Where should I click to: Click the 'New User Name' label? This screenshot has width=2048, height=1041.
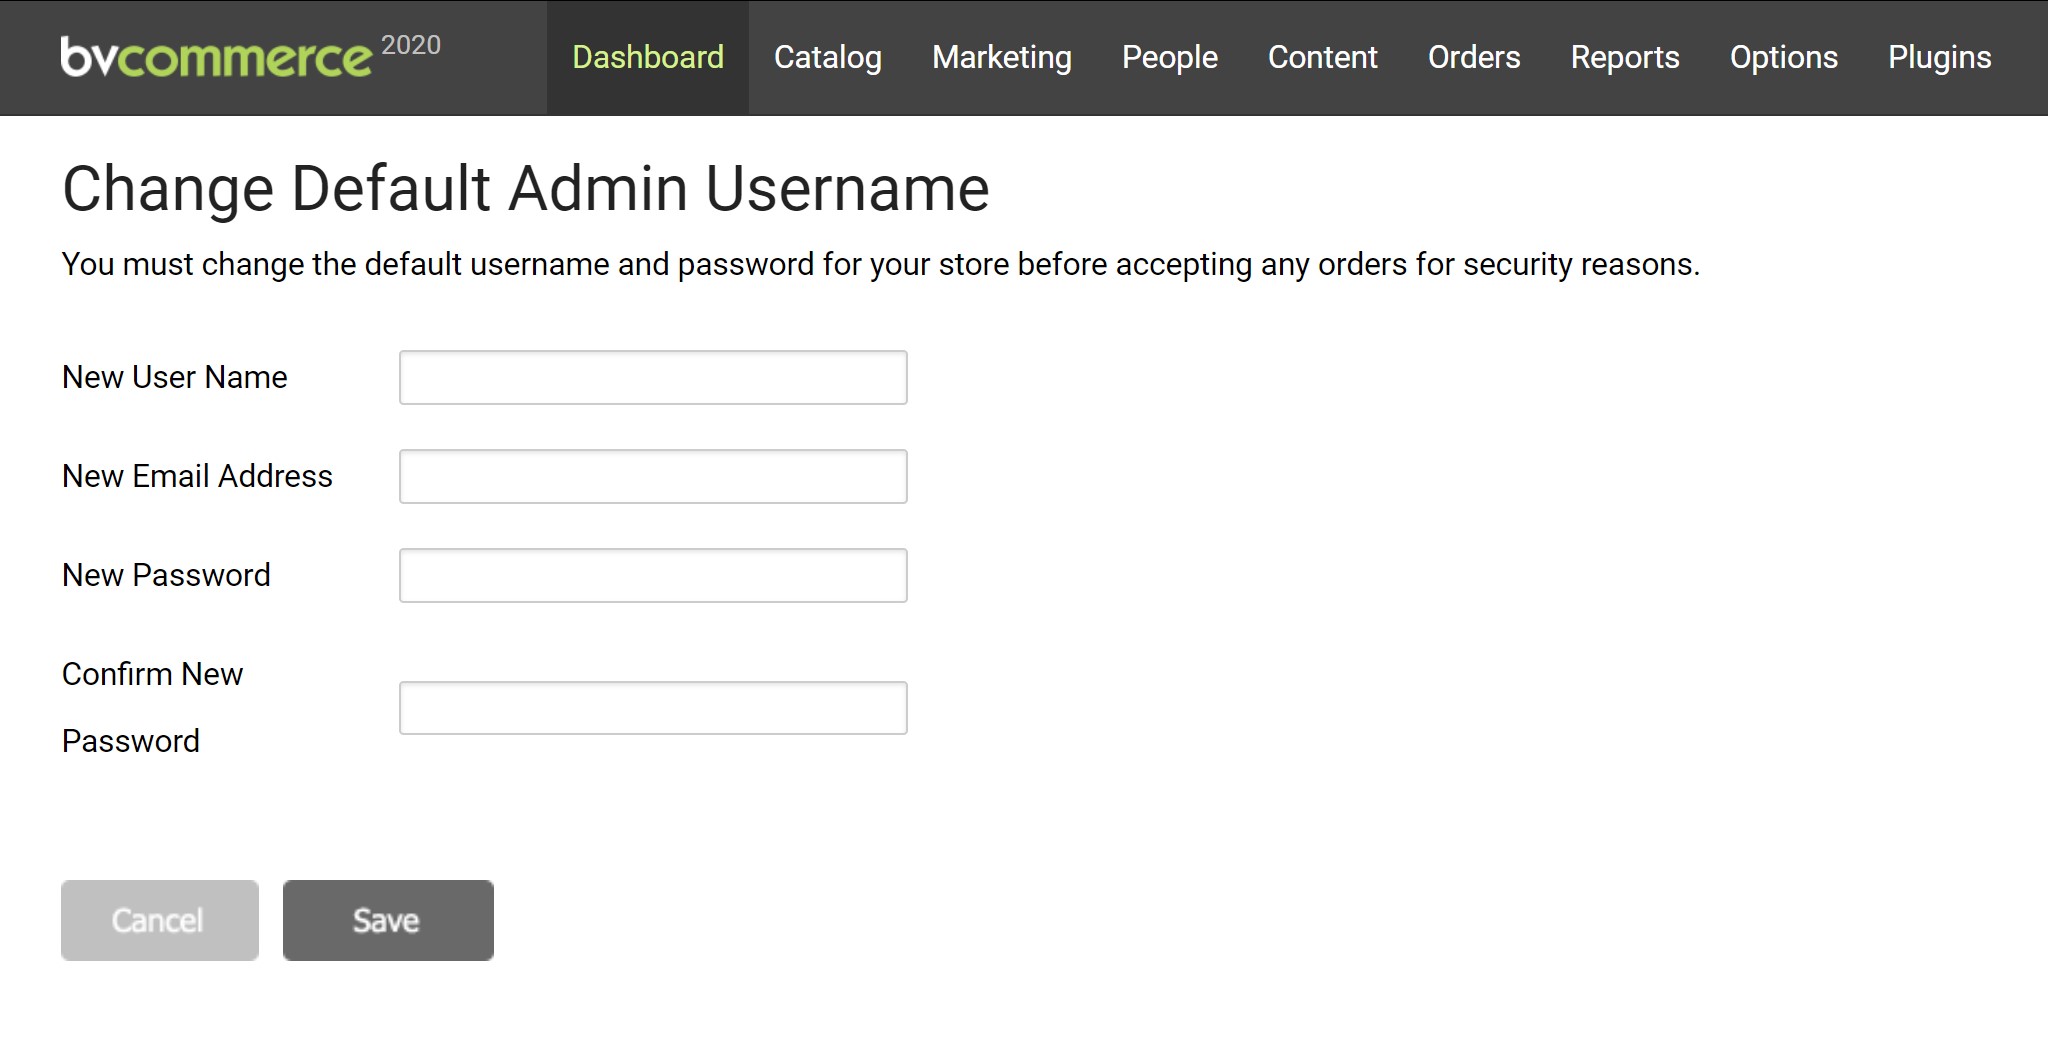tap(175, 377)
